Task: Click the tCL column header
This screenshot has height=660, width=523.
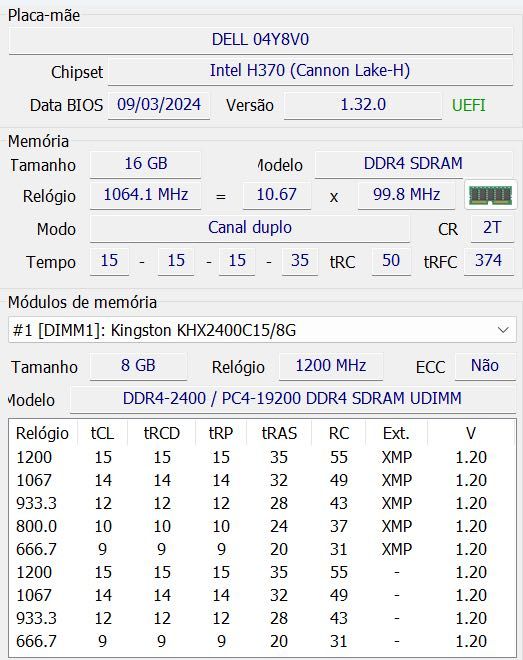Action: click(x=103, y=433)
